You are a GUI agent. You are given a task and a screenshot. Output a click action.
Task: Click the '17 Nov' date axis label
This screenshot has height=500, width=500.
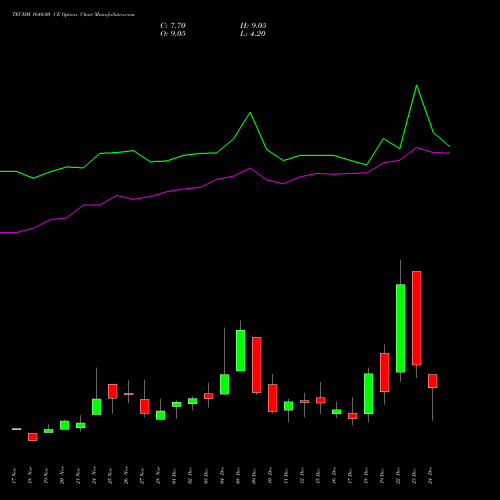[x=14, y=476]
